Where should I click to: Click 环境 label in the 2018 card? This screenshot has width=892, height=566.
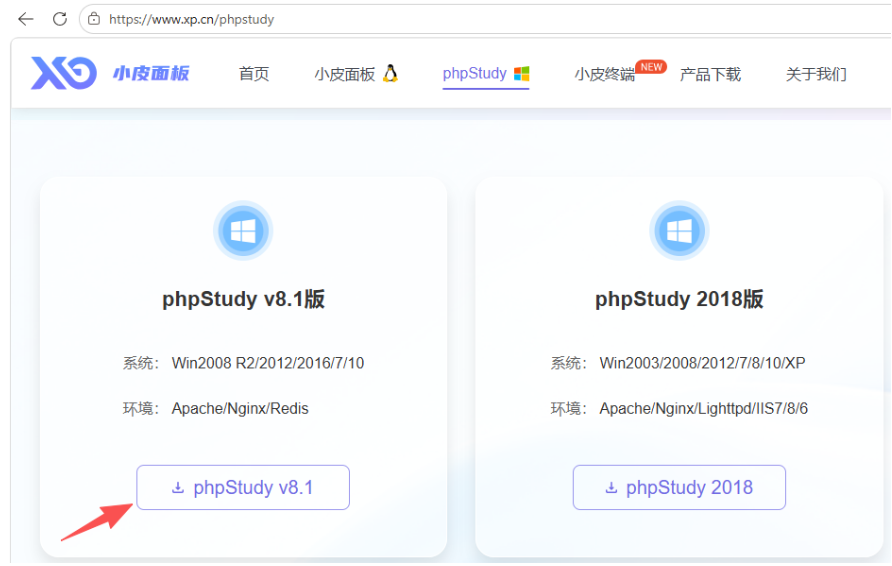tap(568, 408)
